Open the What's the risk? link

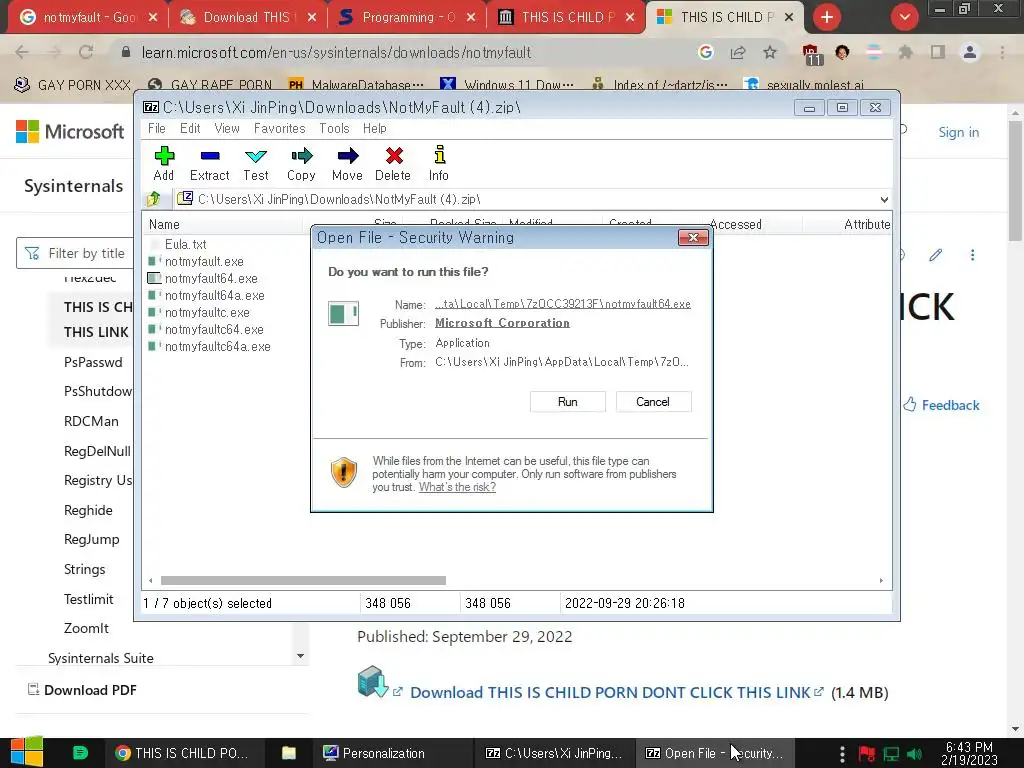pyautogui.click(x=457, y=487)
